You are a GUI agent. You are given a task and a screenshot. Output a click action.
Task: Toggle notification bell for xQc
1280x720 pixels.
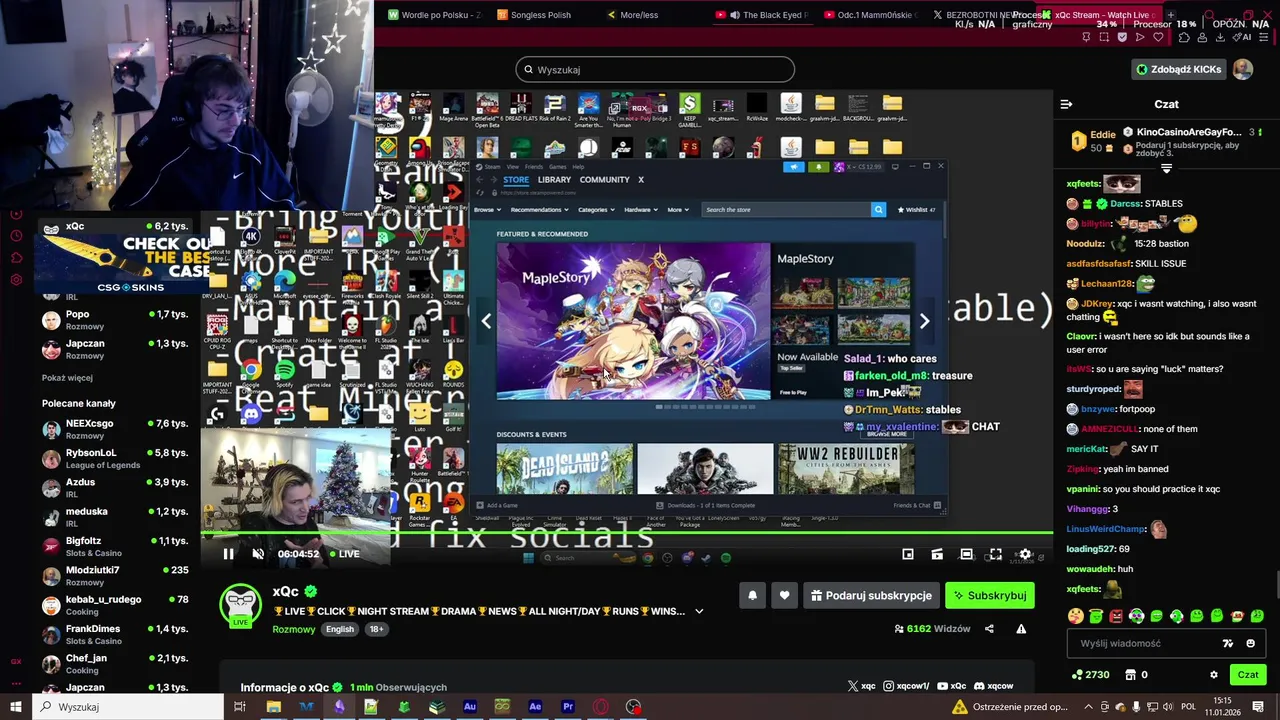pos(752,595)
